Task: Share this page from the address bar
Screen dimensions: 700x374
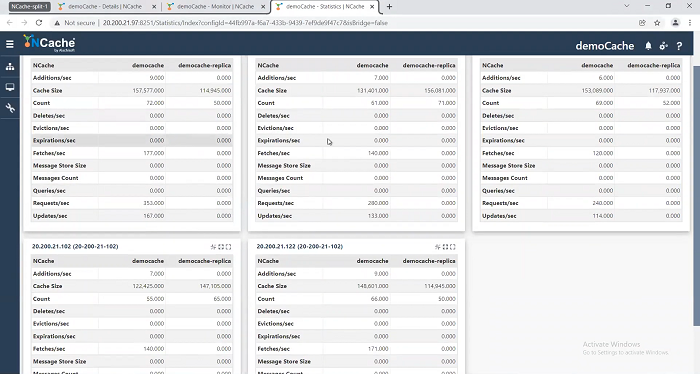Action: 642,23
